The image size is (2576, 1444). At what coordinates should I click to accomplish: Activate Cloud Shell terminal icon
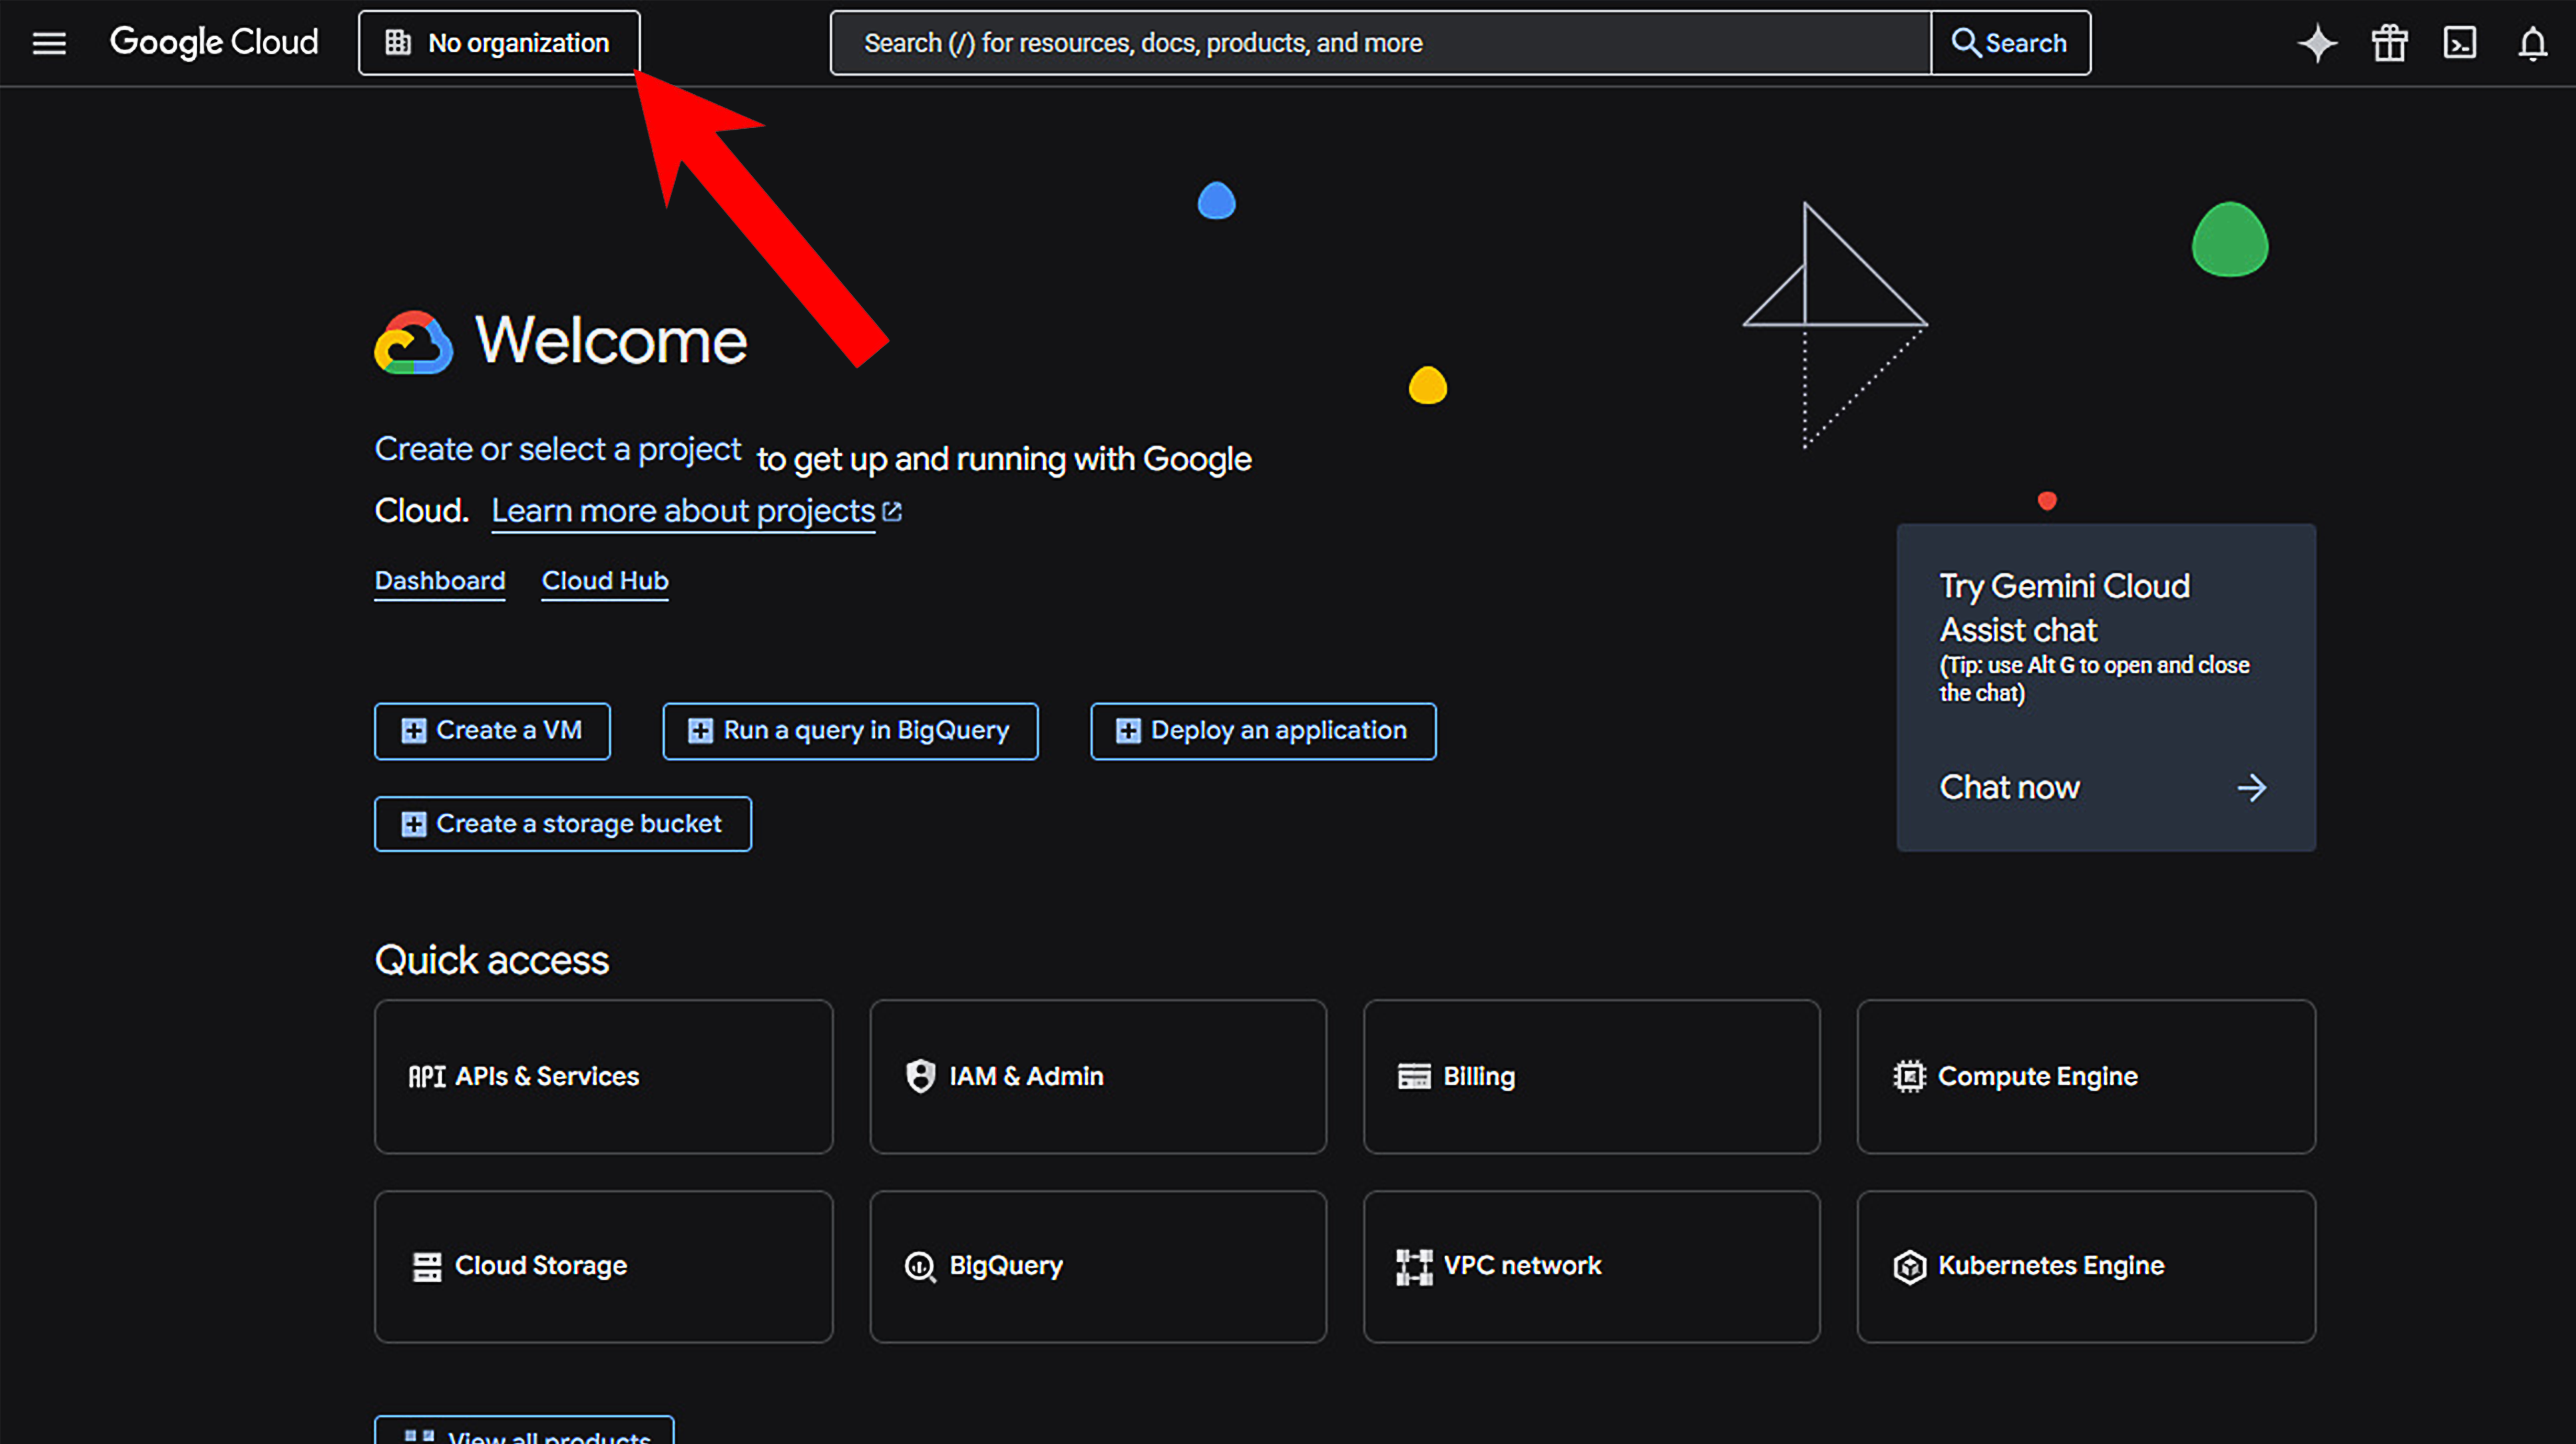(x=2460, y=43)
